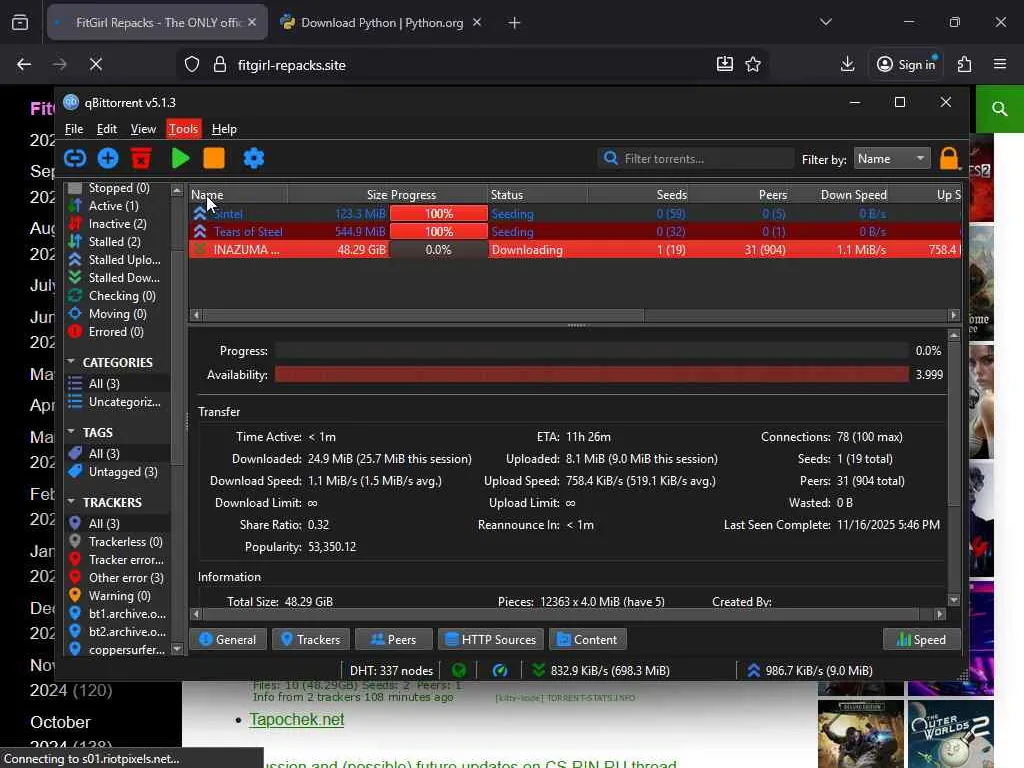1024x768 pixels.
Task: Click the Add Torrent File plus icon
Action: [108, 158]
